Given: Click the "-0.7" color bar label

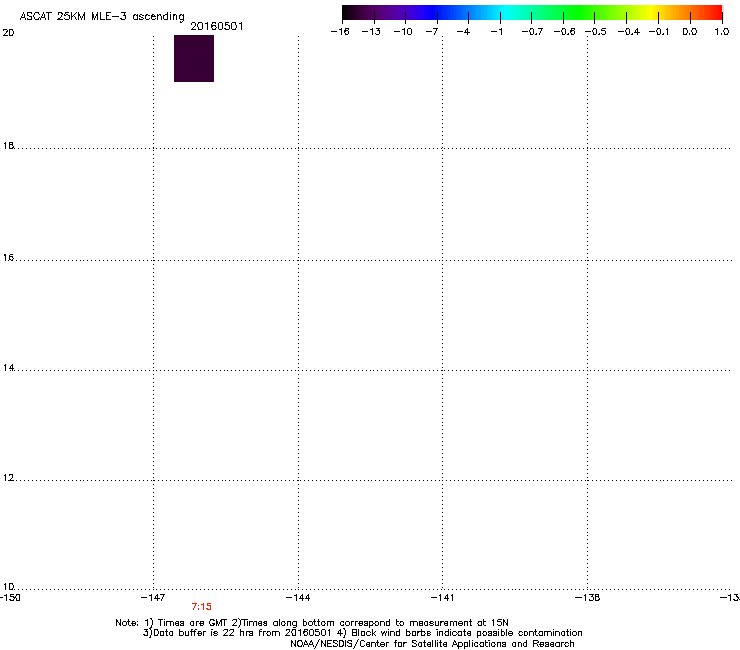Looking at the screenshot, I should (532, 32).
